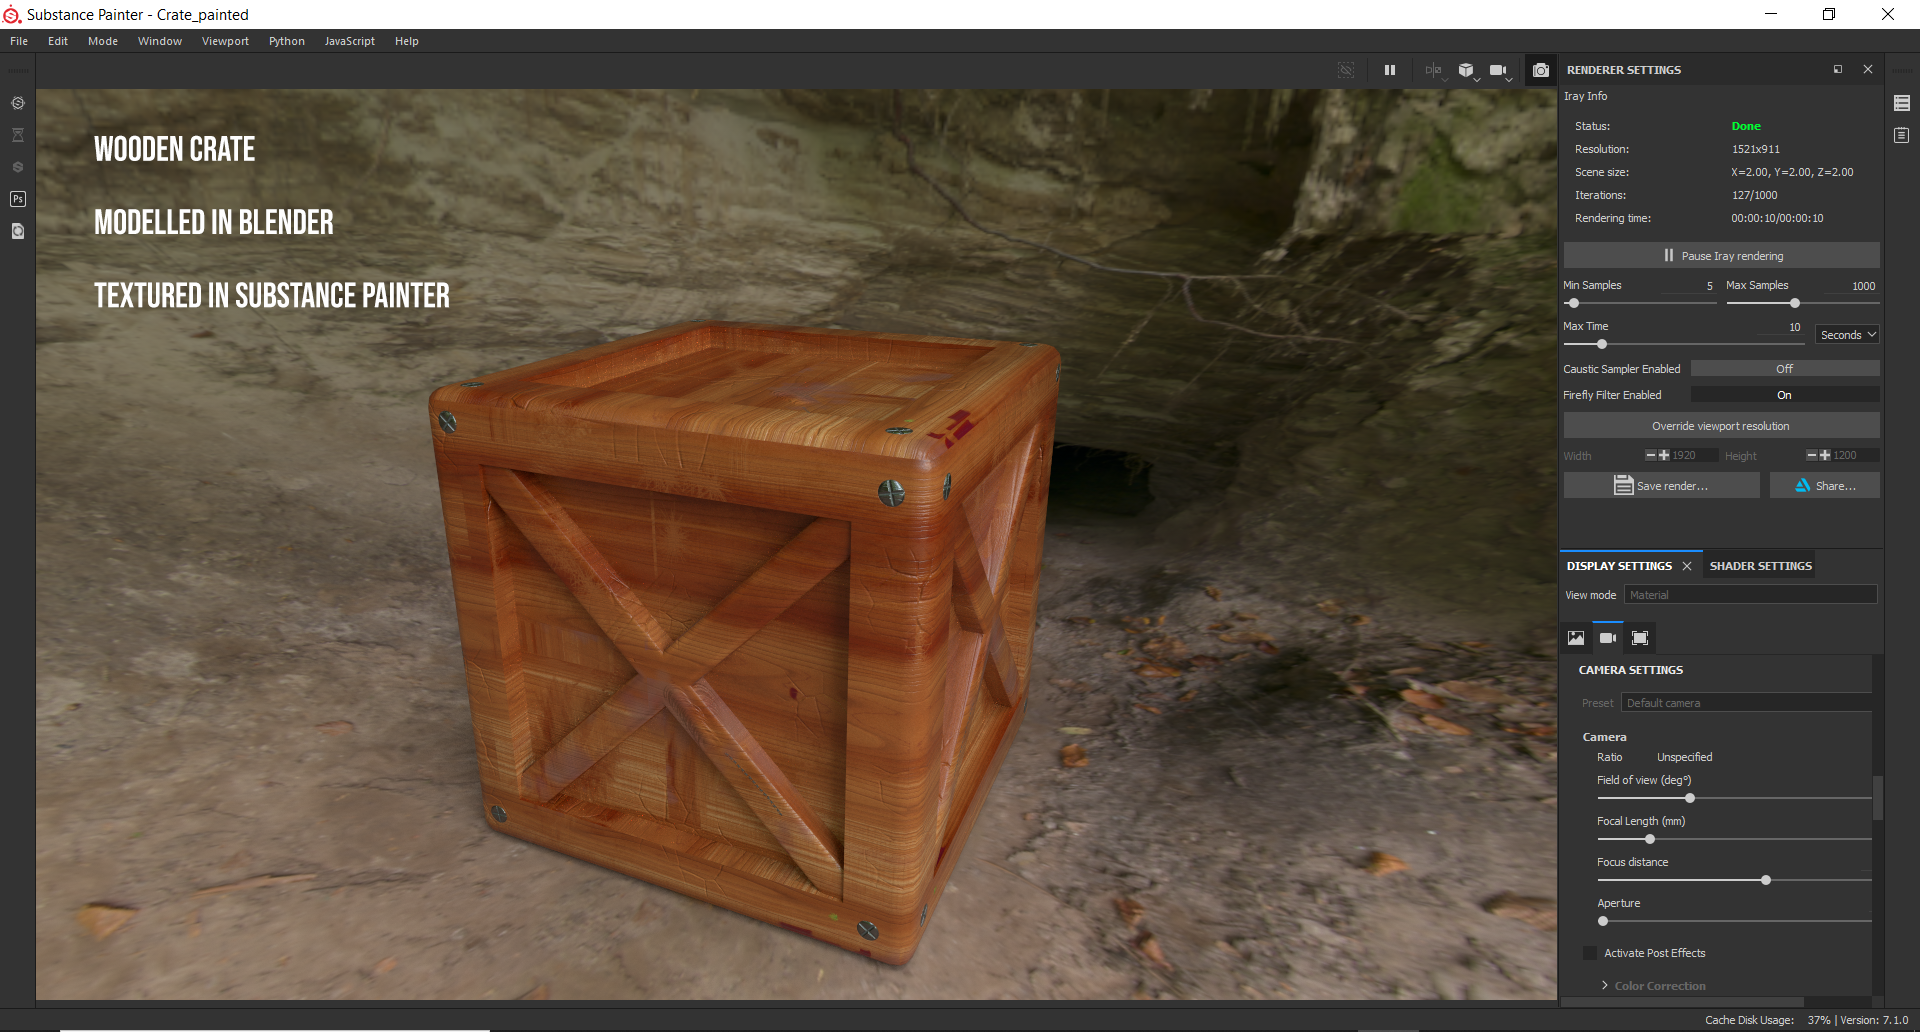Close the Display Settings tab
The width and height of the screenshot is (1920, 1032).
point(1687,566)
